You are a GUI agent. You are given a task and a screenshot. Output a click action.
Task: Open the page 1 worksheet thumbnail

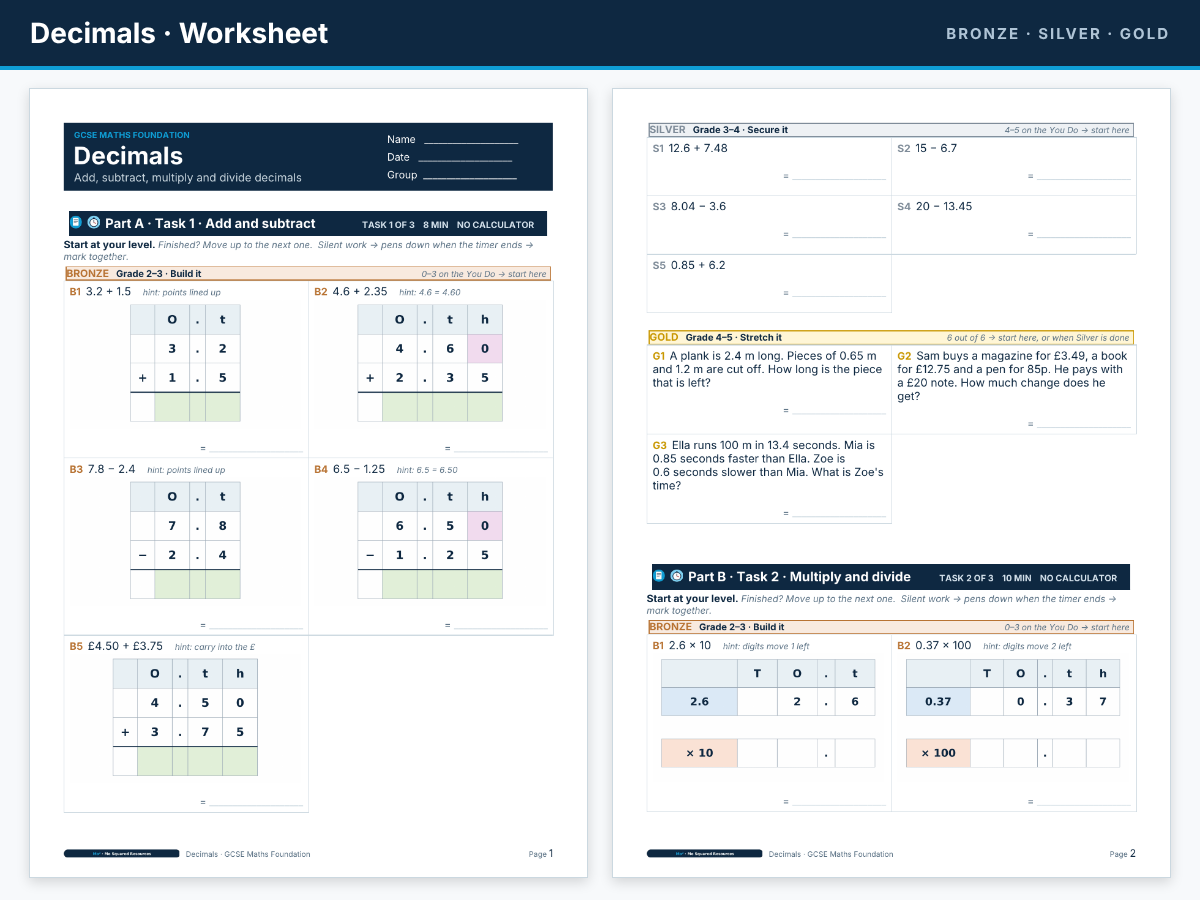[x=308, y=483]
